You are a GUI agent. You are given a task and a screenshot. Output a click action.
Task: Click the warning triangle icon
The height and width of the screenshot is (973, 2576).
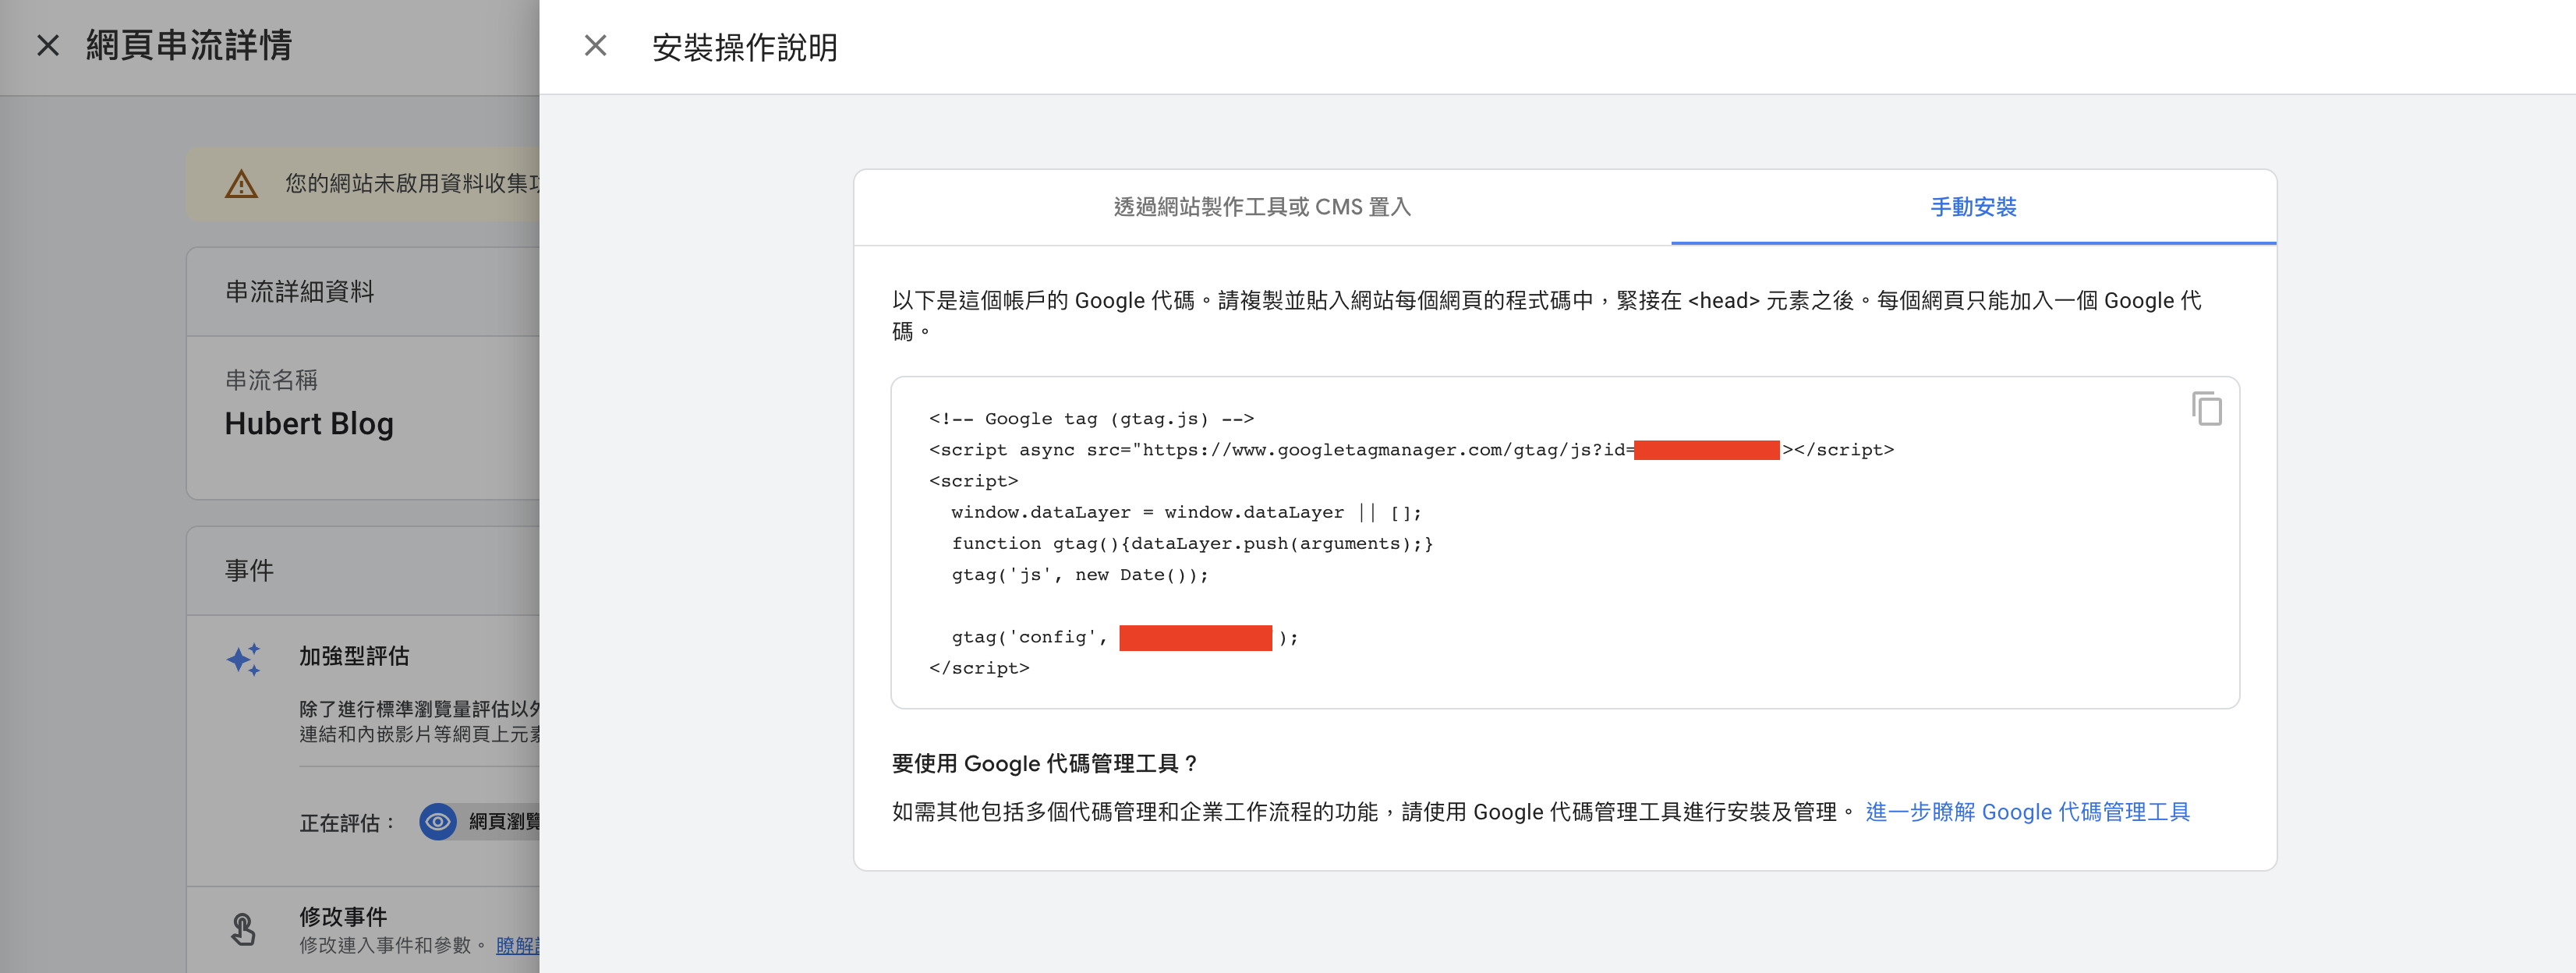[241, 184]
